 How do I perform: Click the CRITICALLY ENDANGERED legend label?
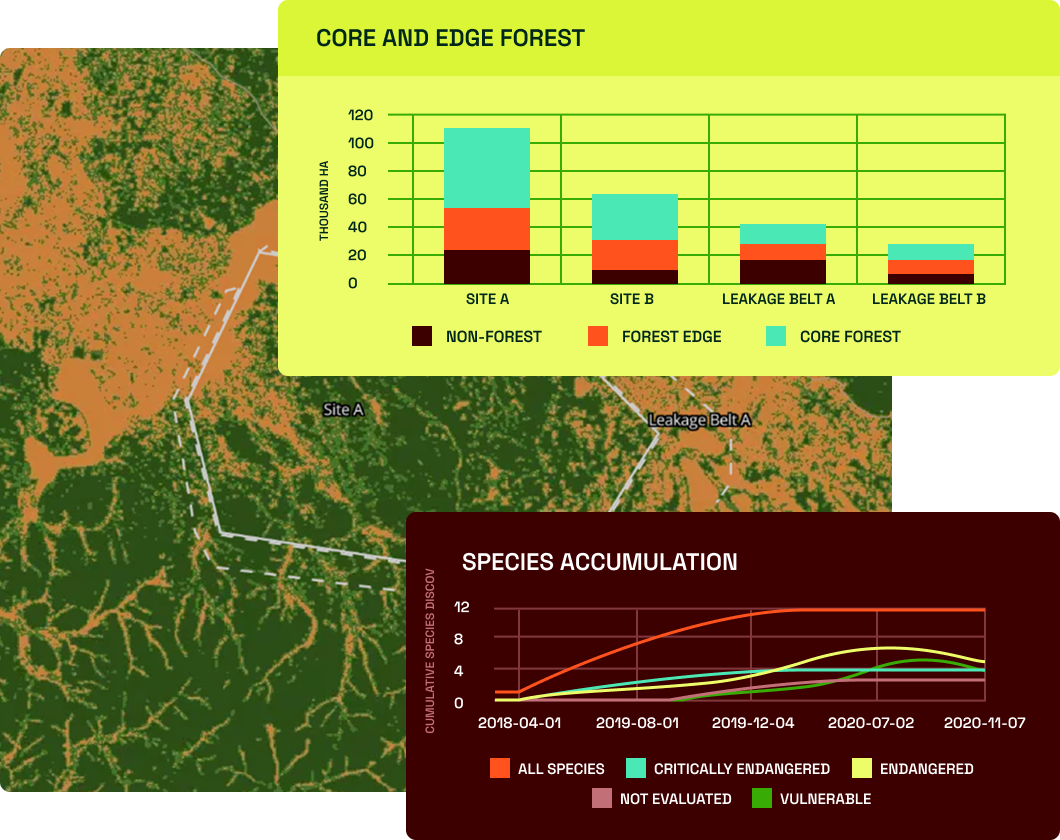tap(742, 769)
